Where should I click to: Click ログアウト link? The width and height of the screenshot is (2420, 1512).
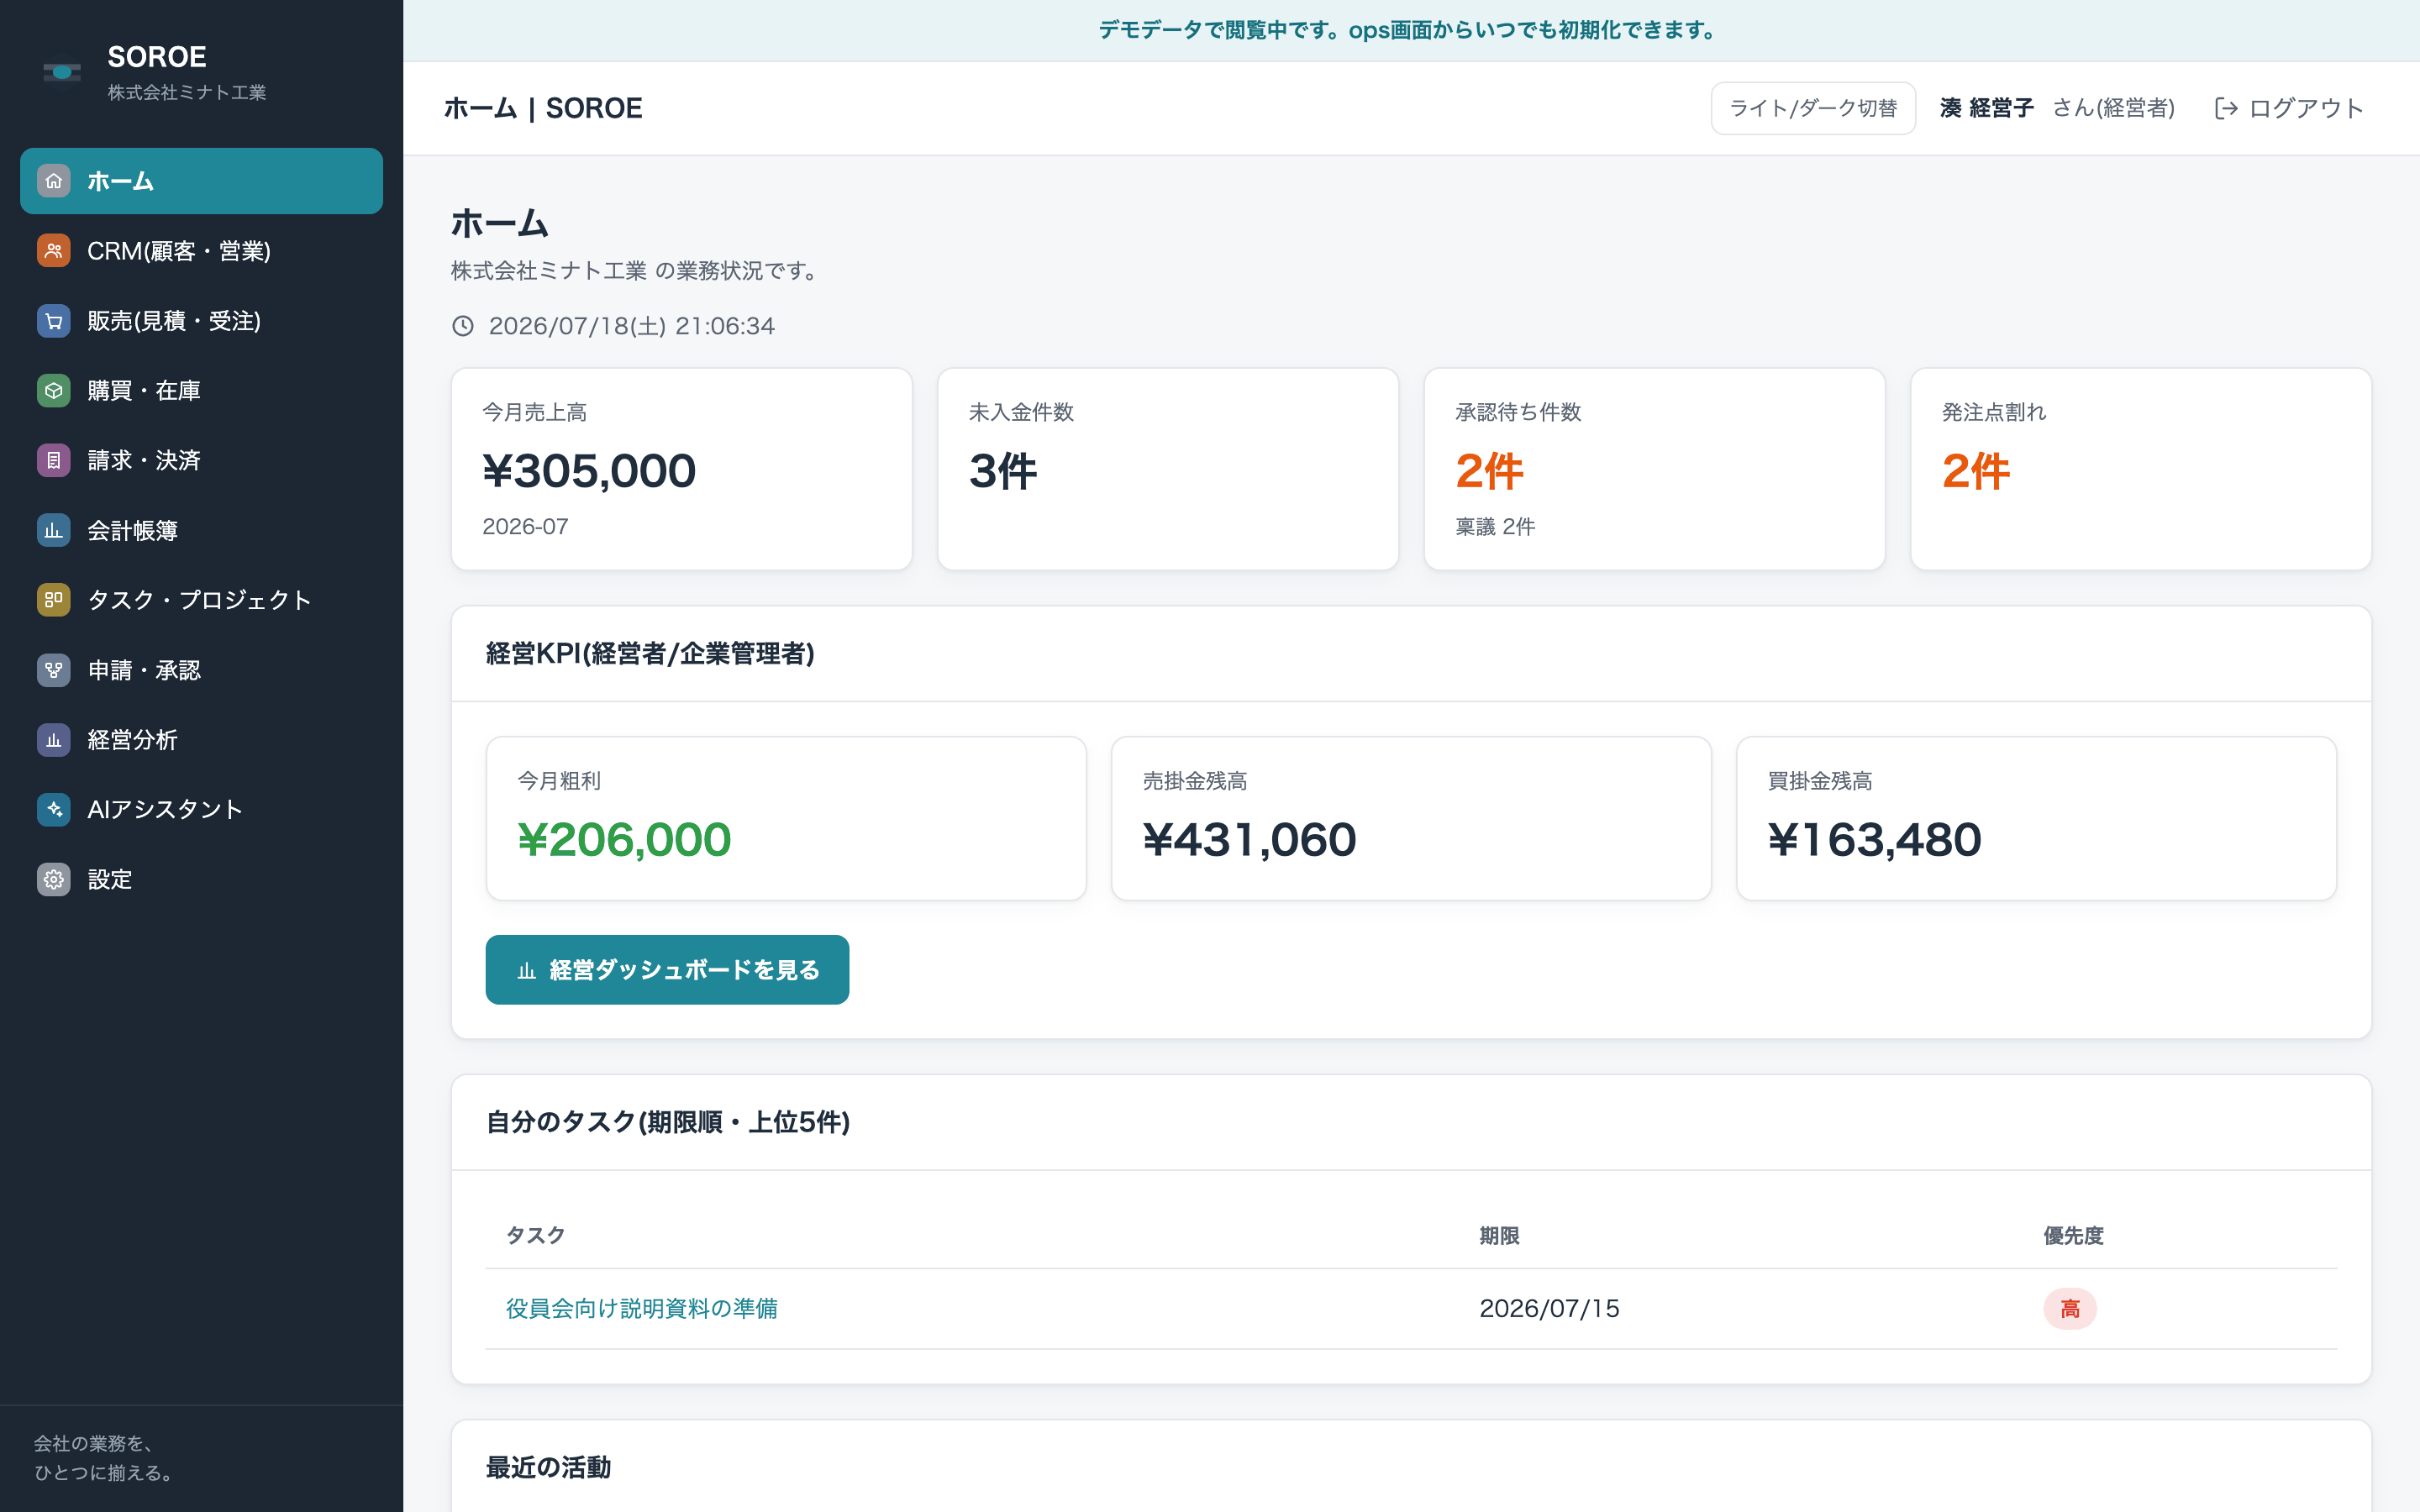pyautogui.click(x=2289, y=108)
